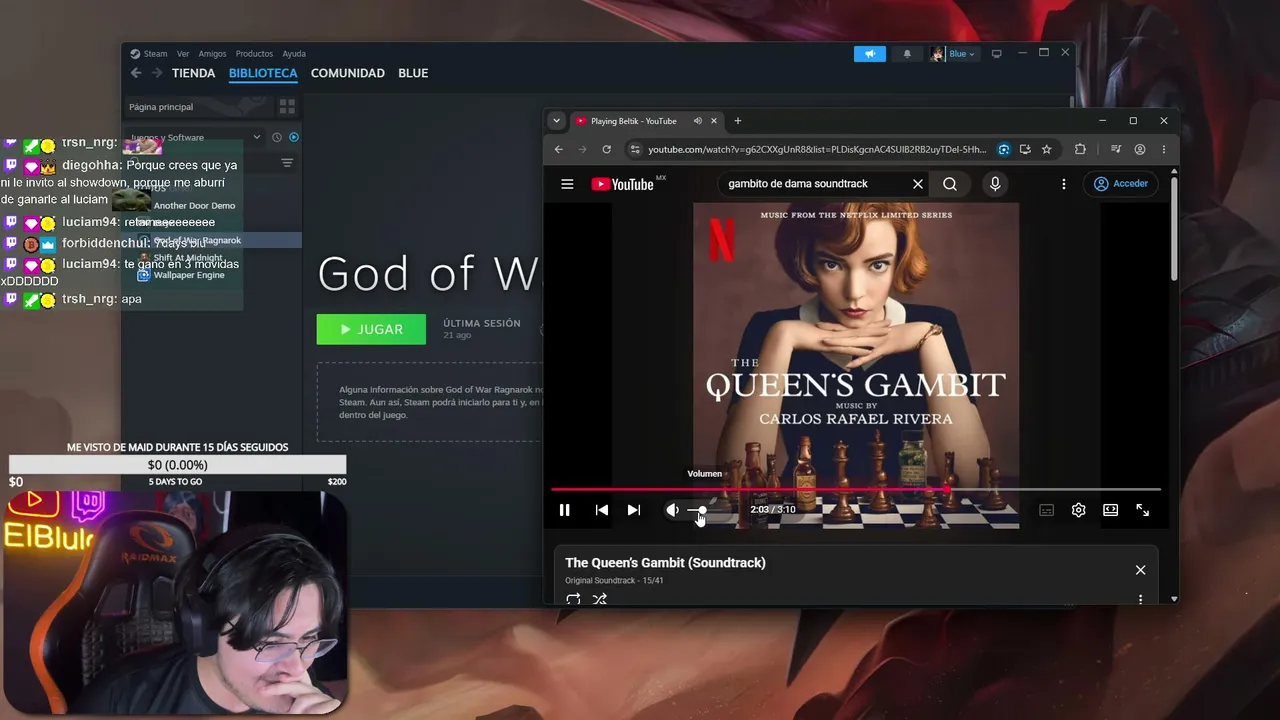Skip to previous track in YouTube player
1280x720 pixels.
pos(602,510)
